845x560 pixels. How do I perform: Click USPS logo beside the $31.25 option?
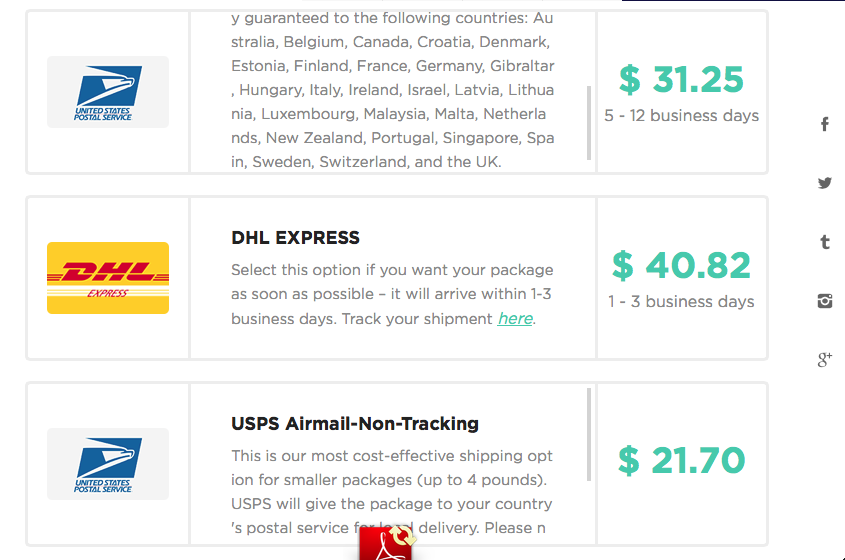108,92
